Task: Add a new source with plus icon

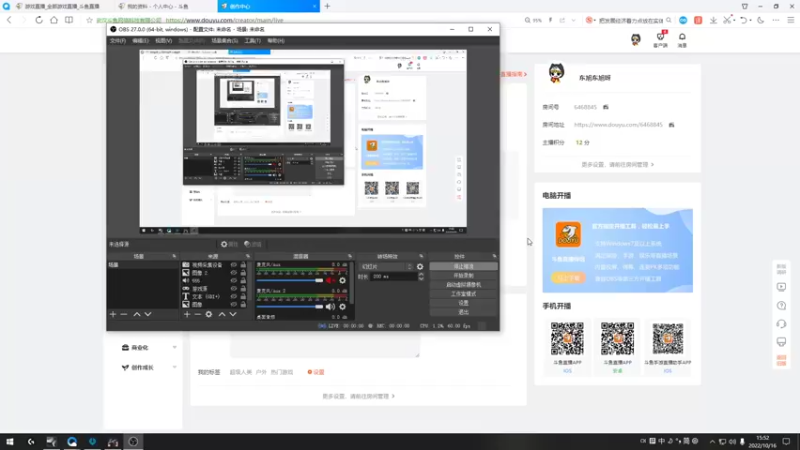Action: point(187,314)
